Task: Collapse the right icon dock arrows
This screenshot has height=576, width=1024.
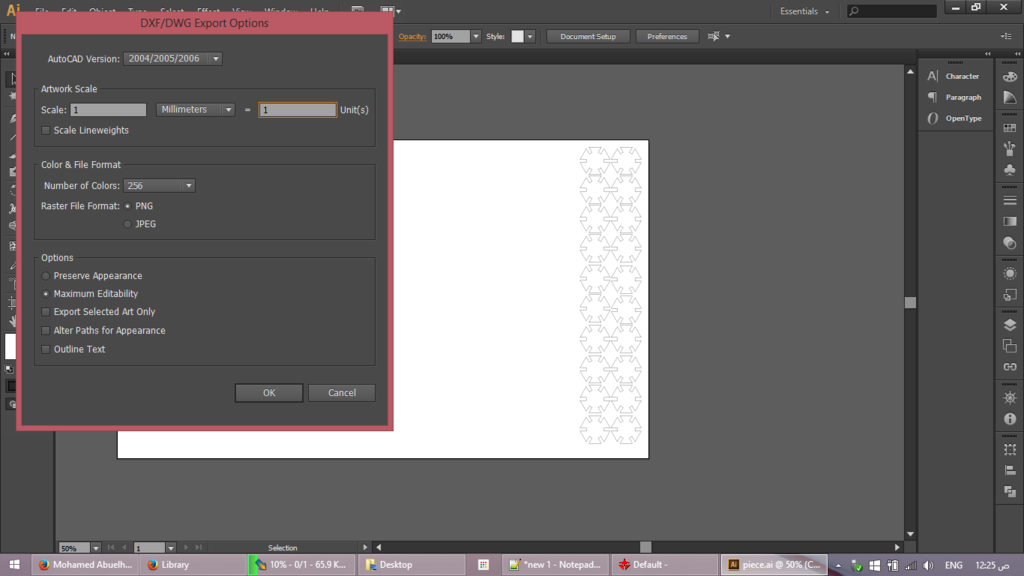Action: (x=1017, y=54)
